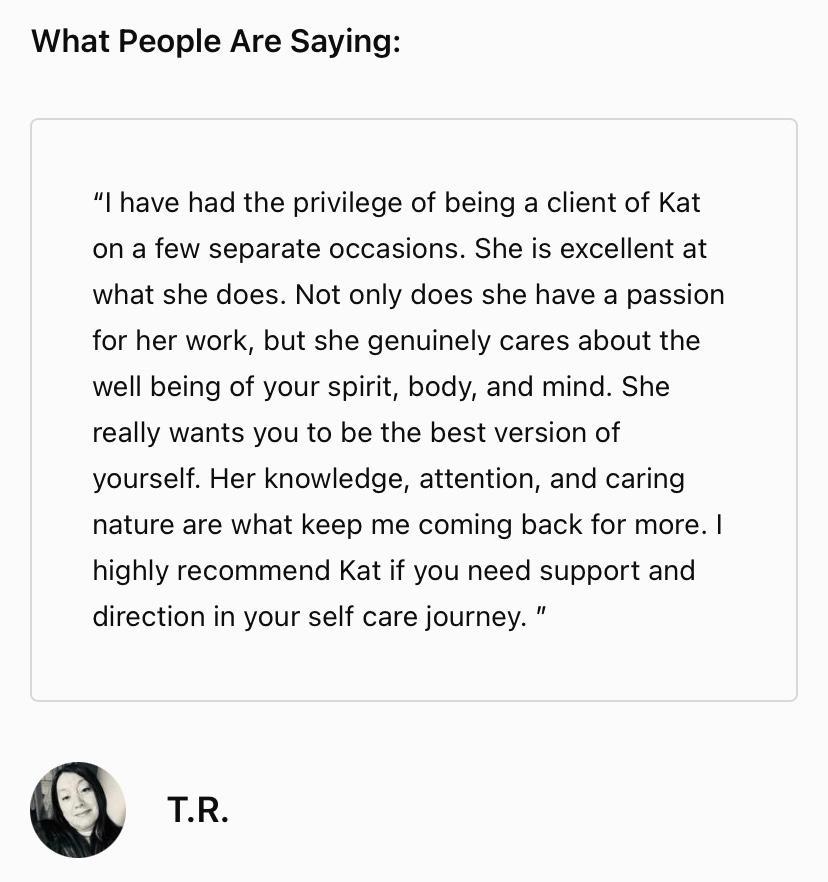Image resolution: width=828 pixels, height=882 pixels.
Task: Click the reviewer's circular avatar photo
Action: click(78, 809)
